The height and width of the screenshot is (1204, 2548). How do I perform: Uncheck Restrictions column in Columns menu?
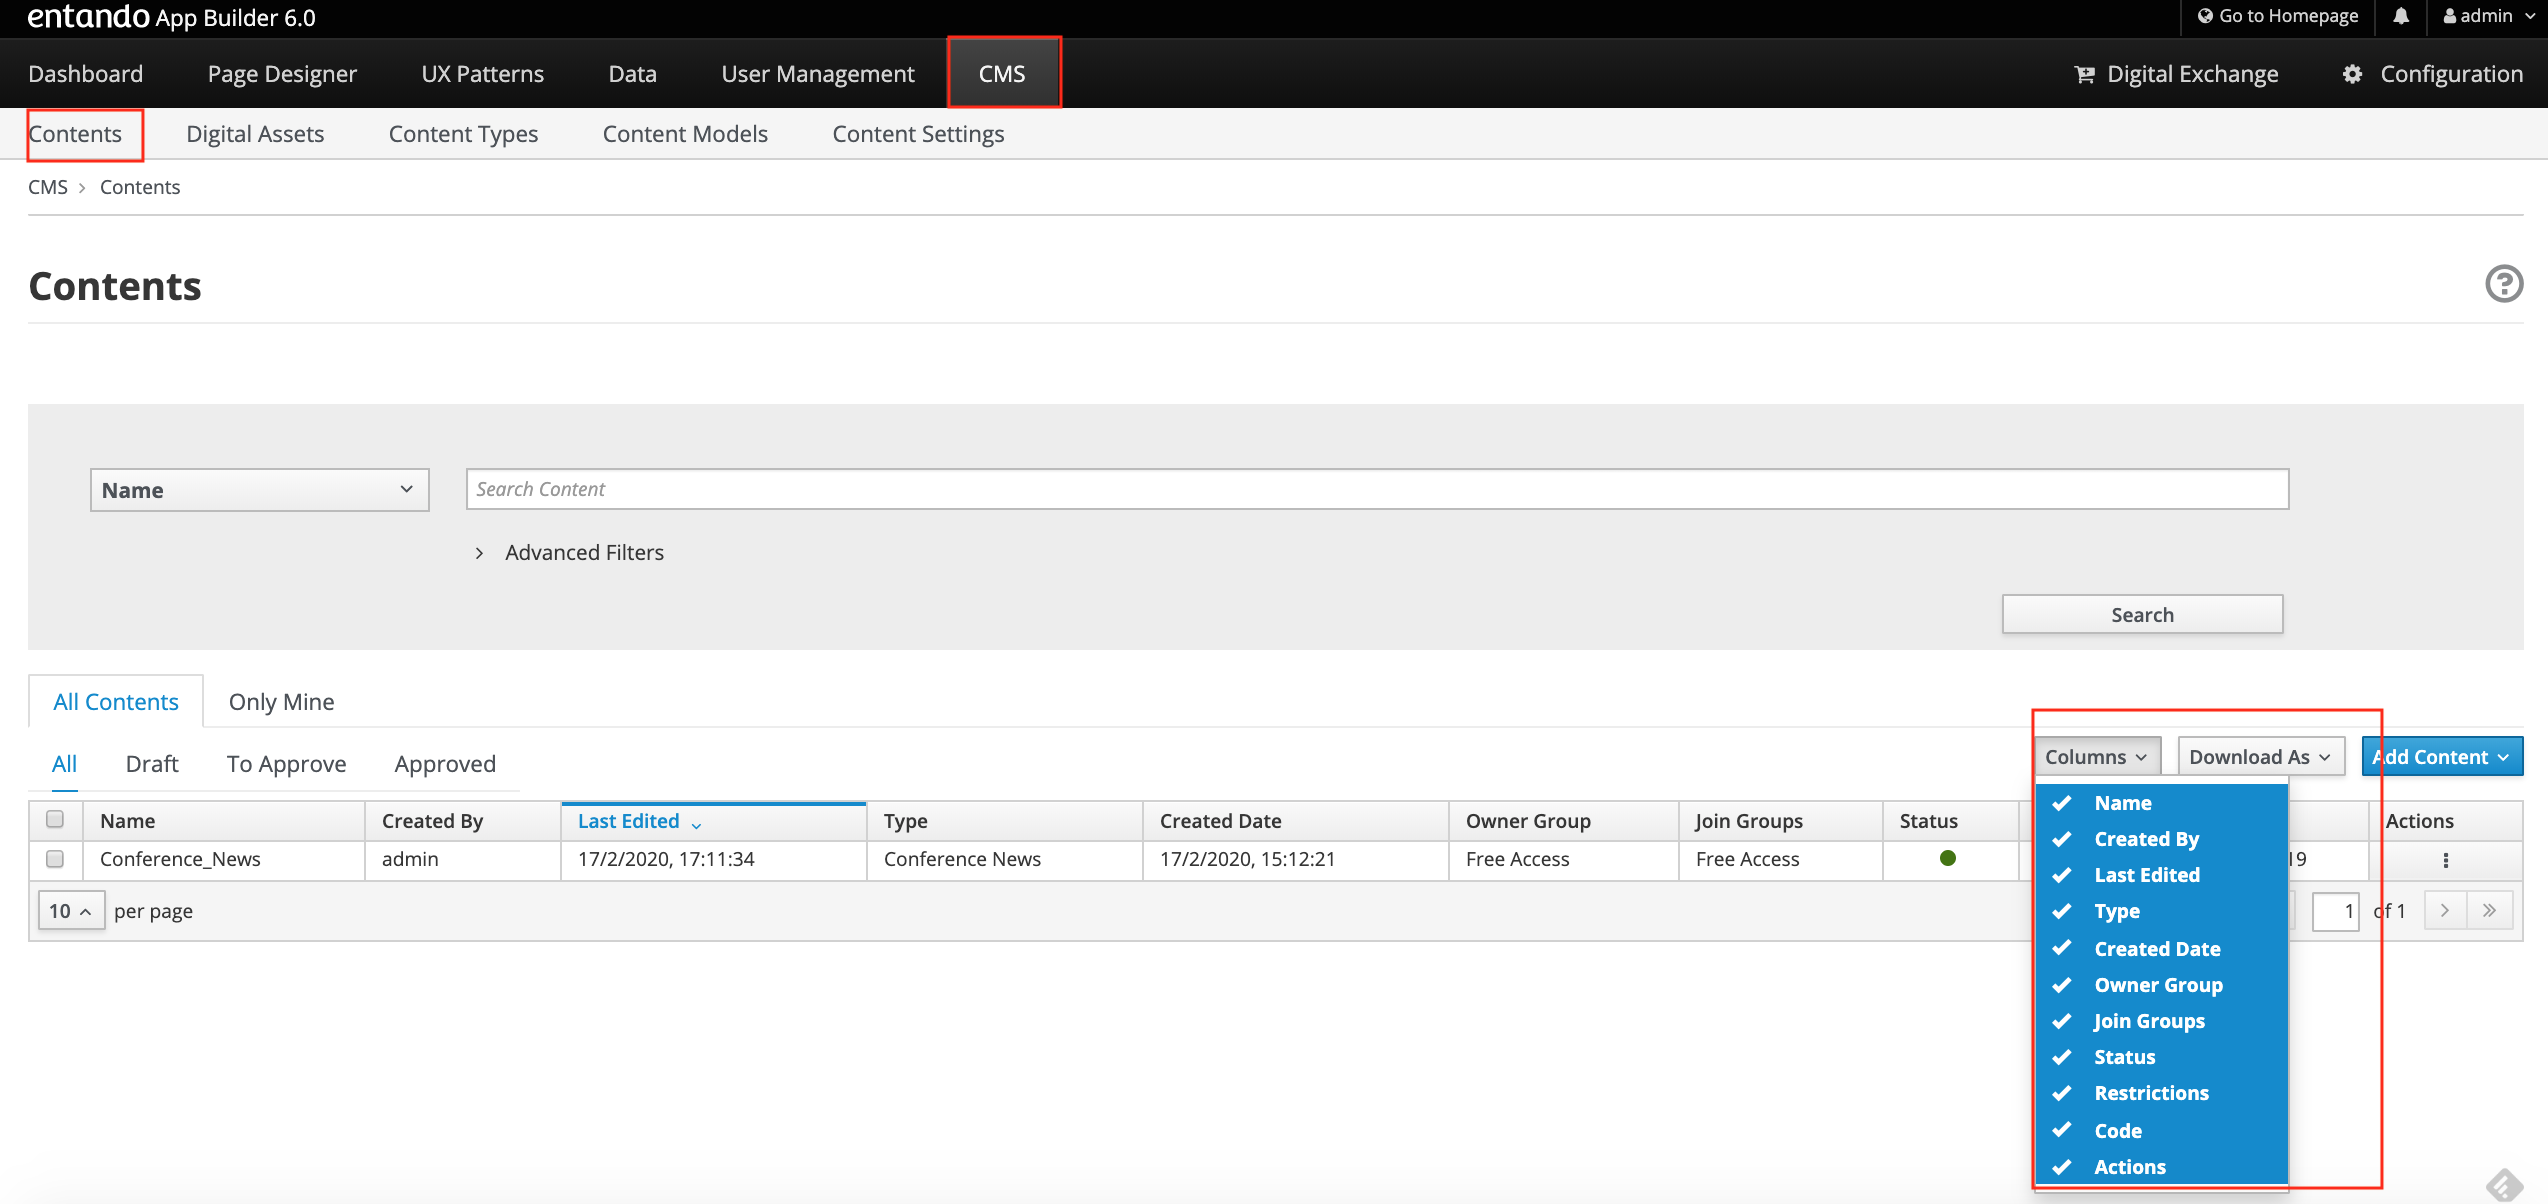point(2150,1093)
